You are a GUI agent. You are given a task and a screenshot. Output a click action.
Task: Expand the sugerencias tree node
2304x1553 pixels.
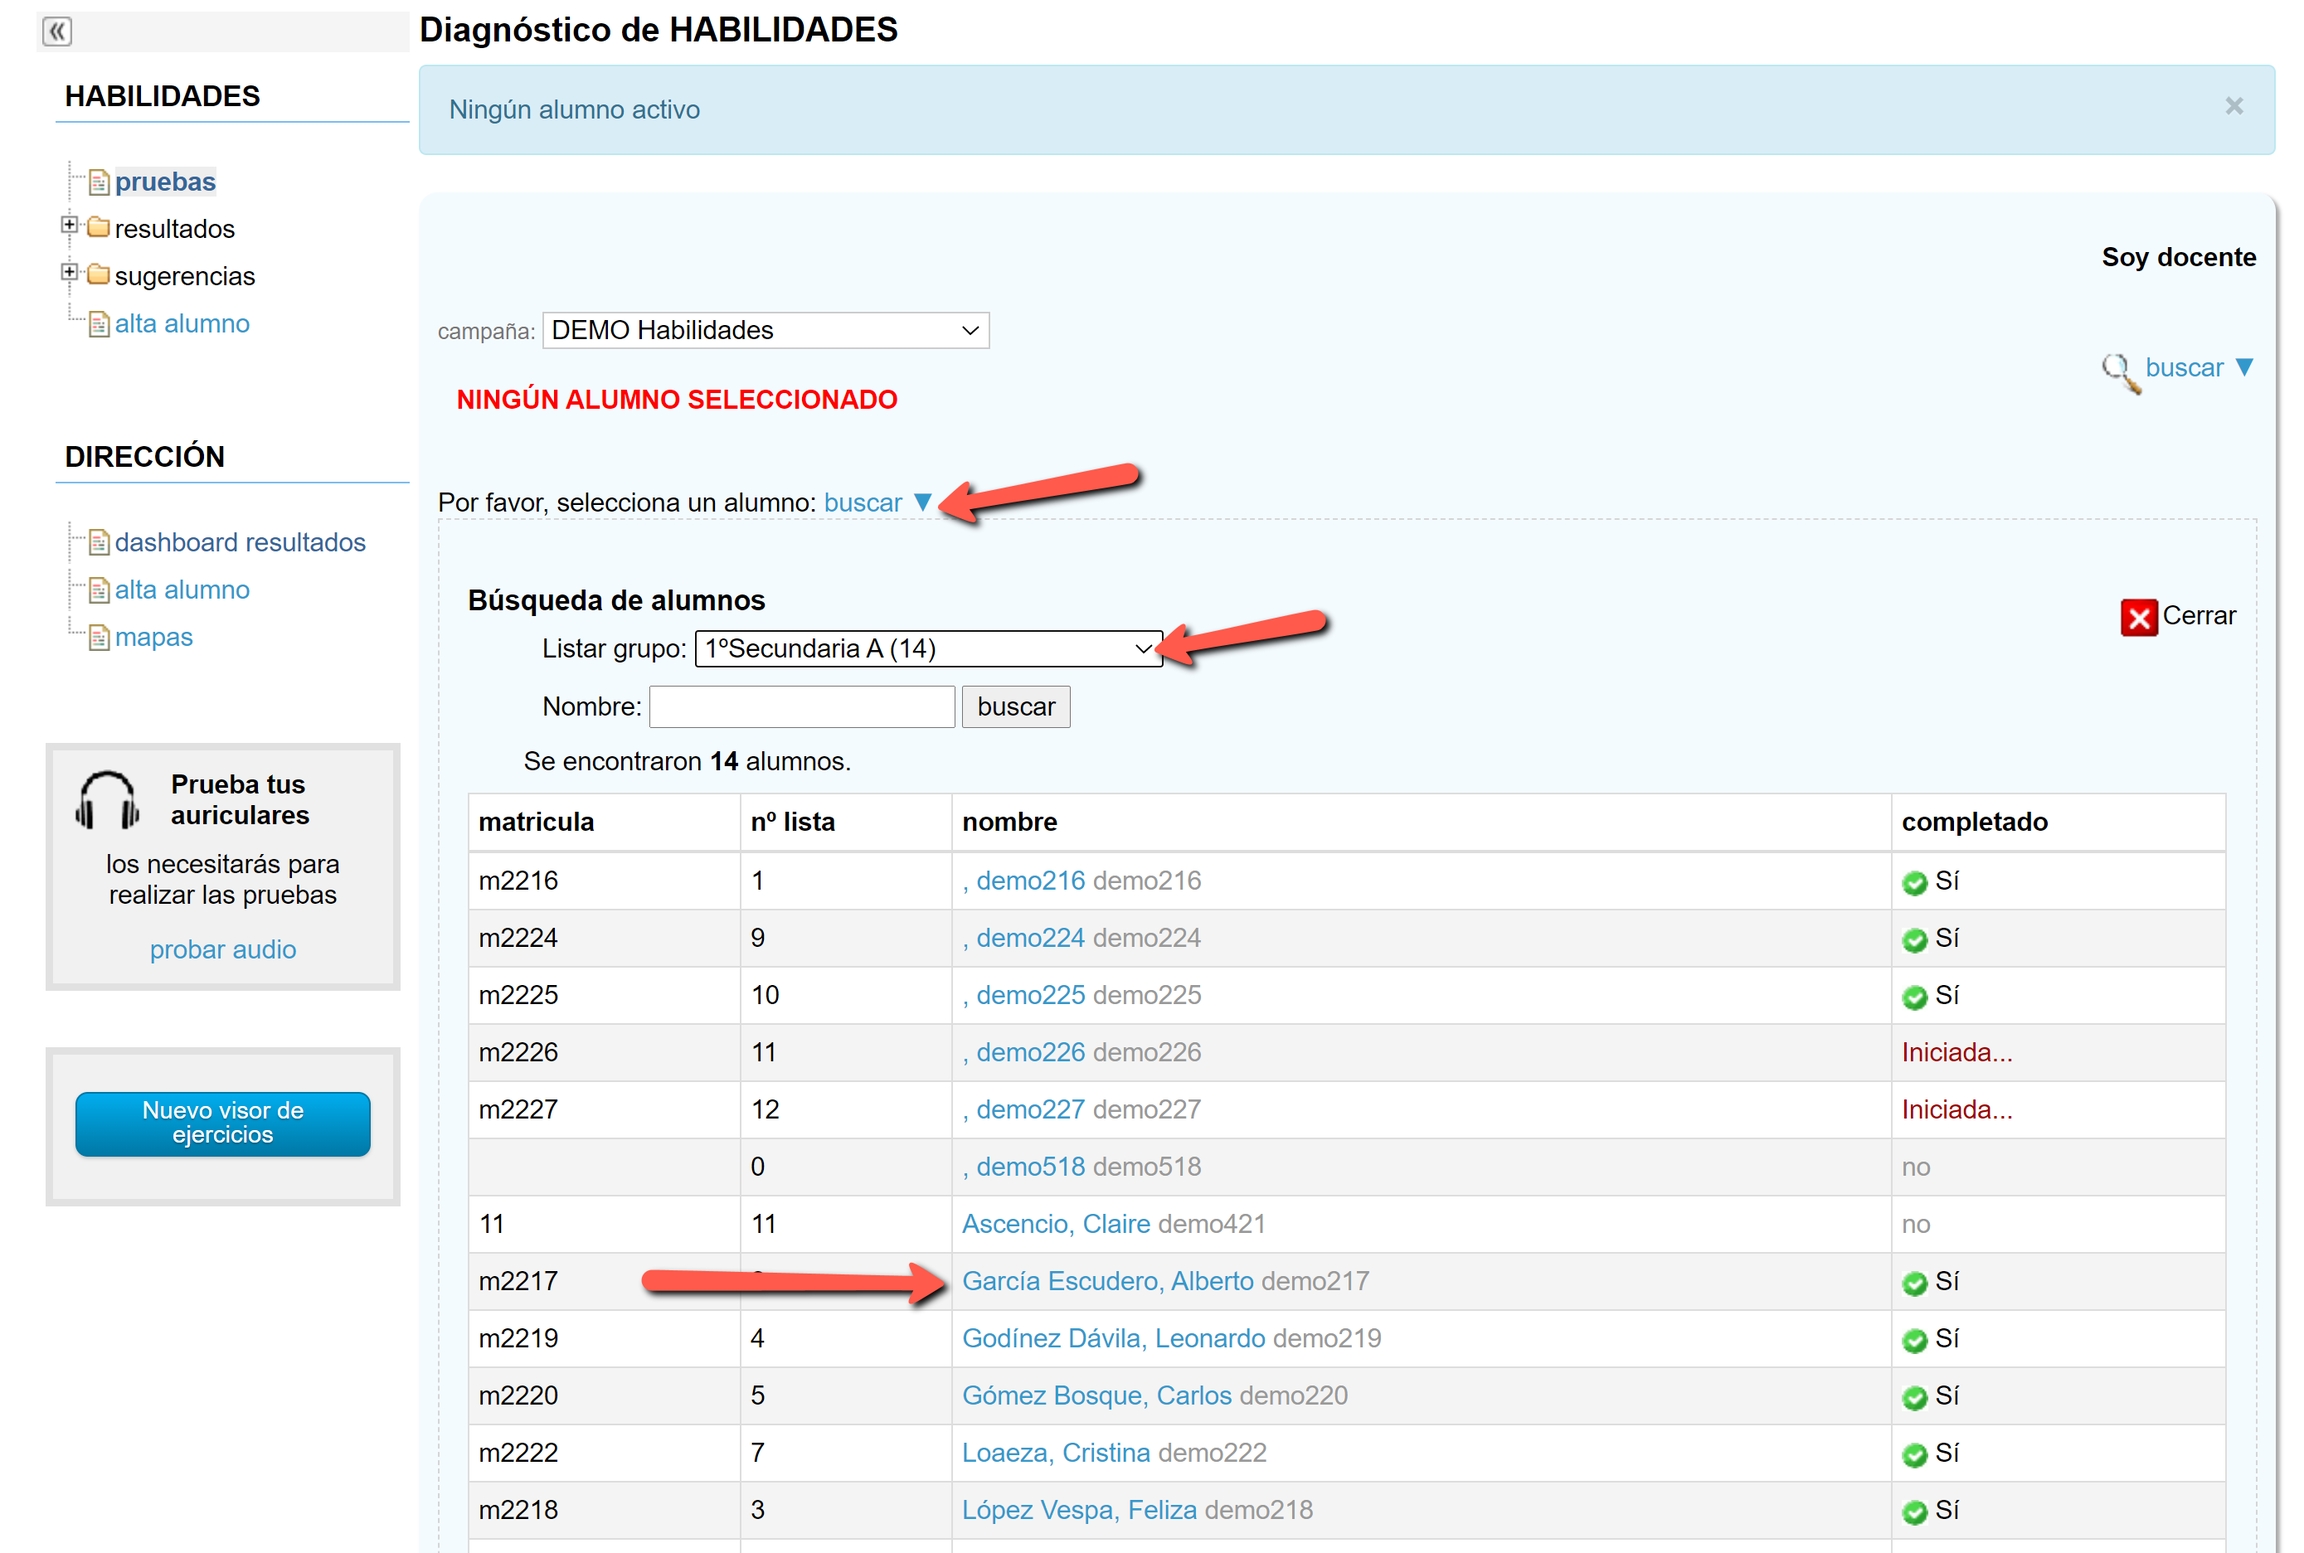pyautogui.click(x=69, y=272)
